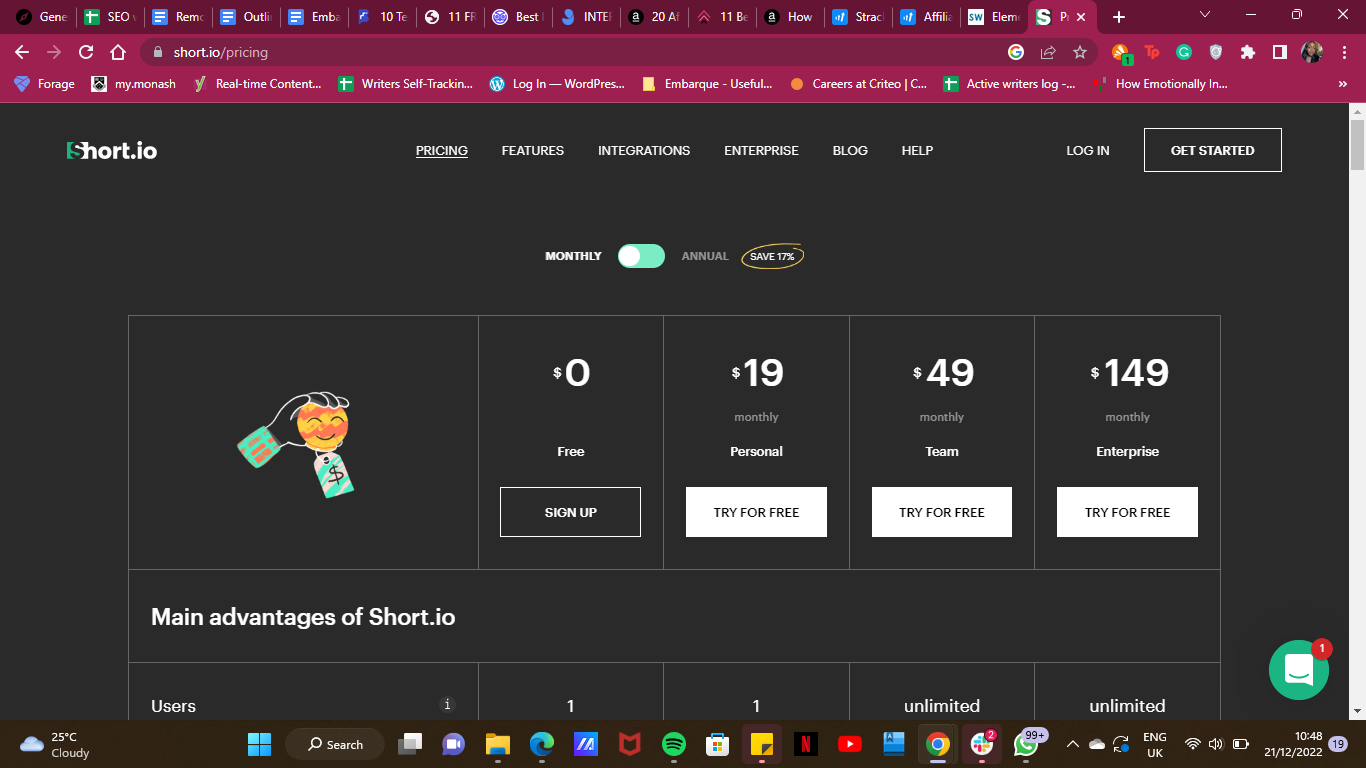Try the Team plan for free
The height and width of the screenshot is (768, 1366).
pyautogui.click(x=942, y=512)
